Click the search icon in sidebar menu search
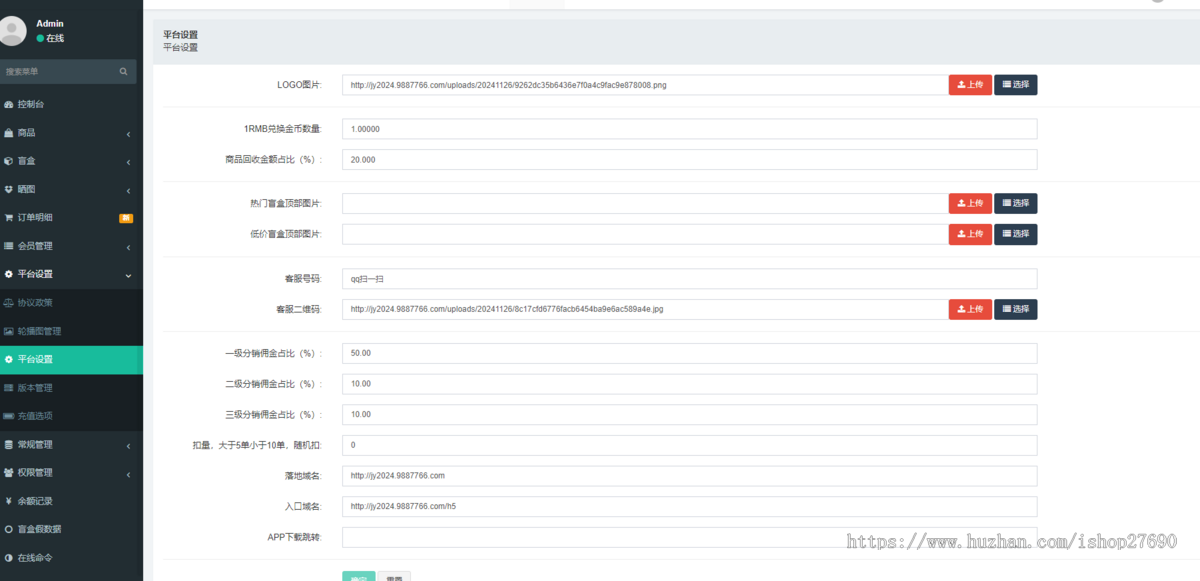Screen dimensions: 1200x581 tap(123, 72)
